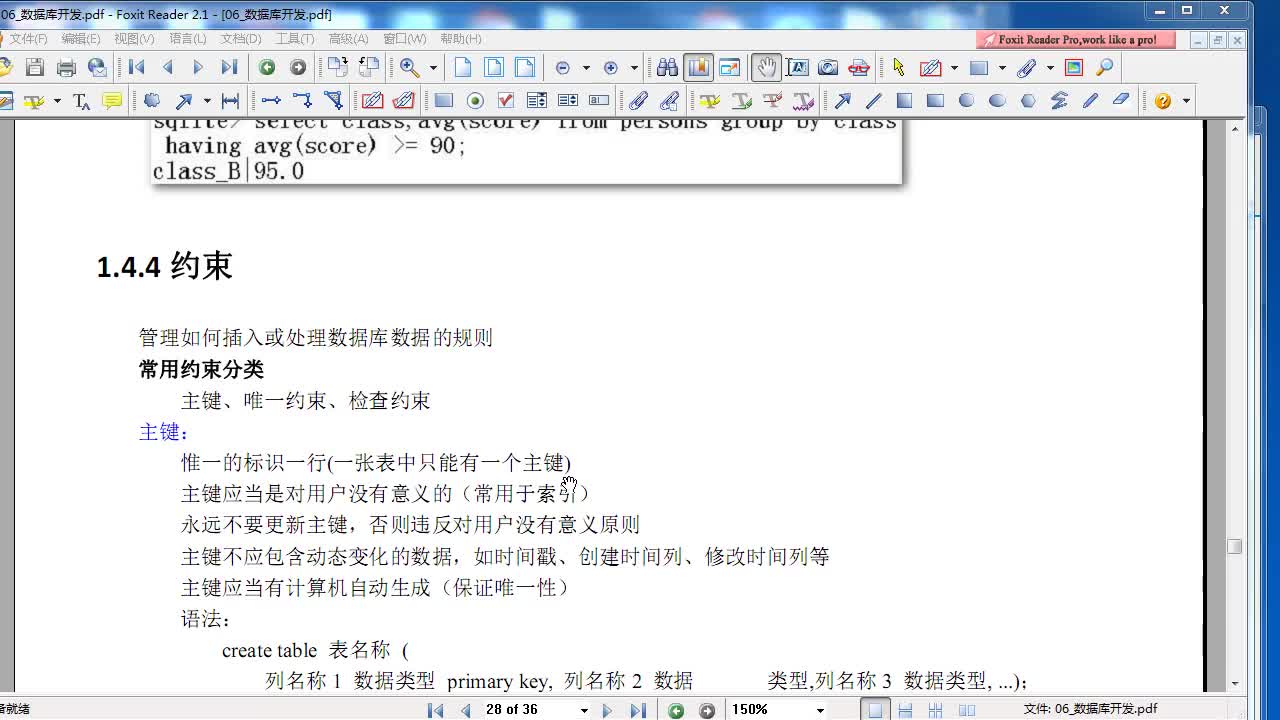1280x720 pixels.
Task: Click the vertical scrollbar thumb
Action: [1235, 547]
